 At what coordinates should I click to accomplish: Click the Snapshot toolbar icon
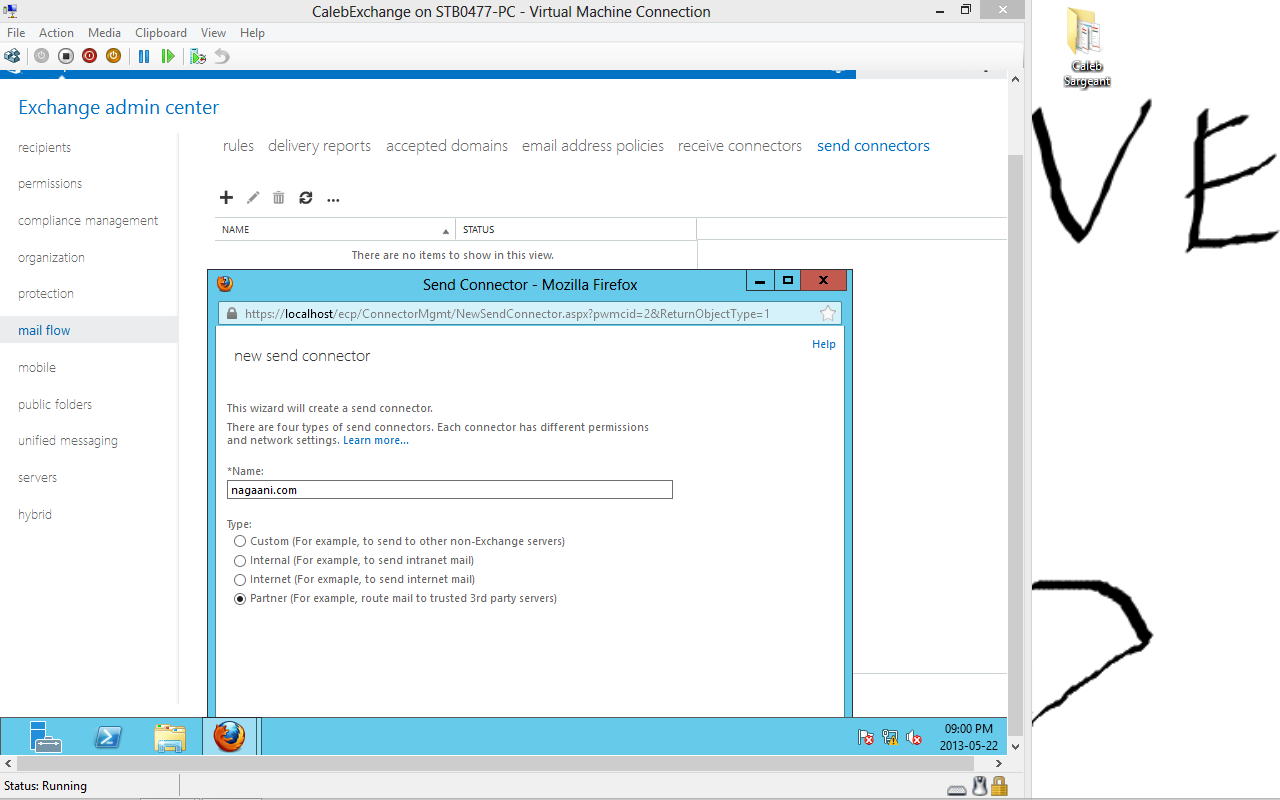(x=198, y=56)
